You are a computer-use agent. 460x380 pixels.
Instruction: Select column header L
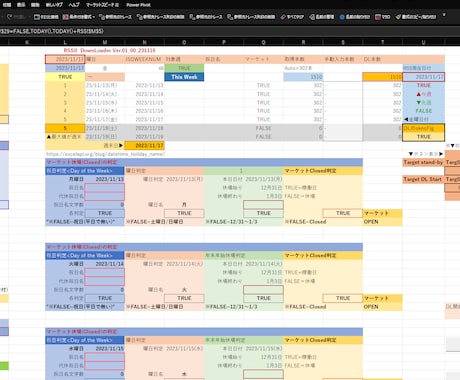pos(65,42)
